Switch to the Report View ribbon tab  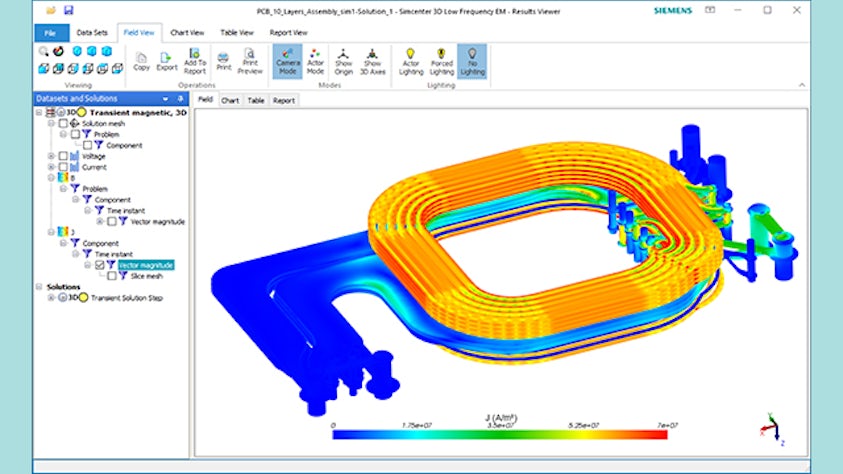pyautogui.click(x=288, y=33)
